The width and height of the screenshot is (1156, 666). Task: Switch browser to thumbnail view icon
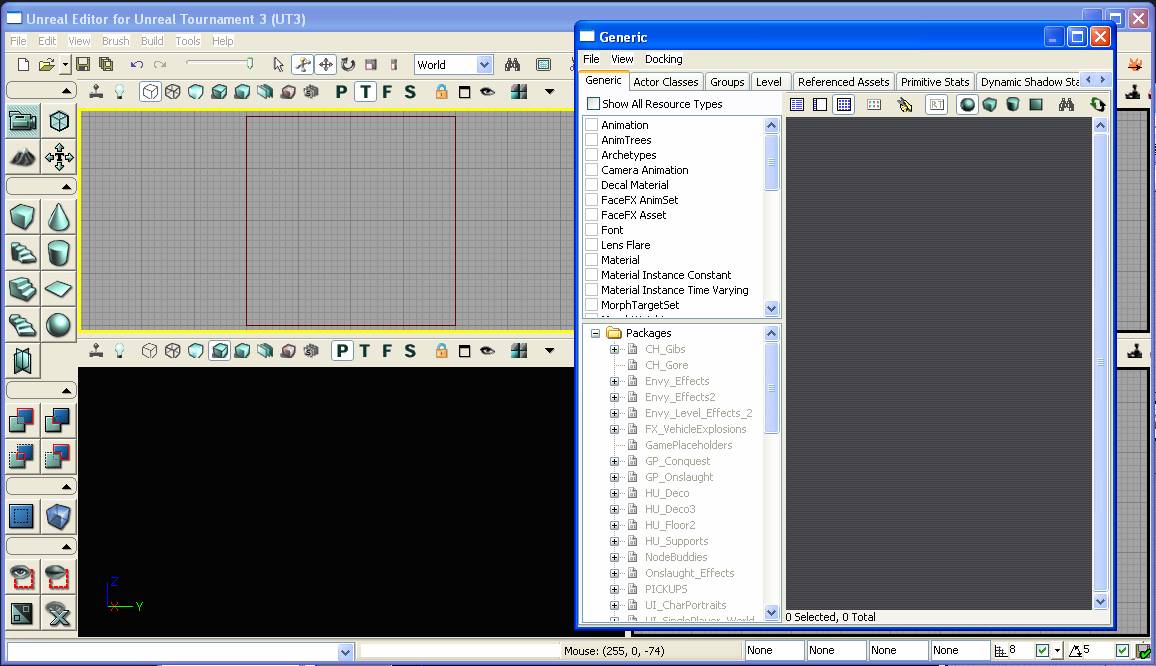pyautogui.click(x=844, y=105)
